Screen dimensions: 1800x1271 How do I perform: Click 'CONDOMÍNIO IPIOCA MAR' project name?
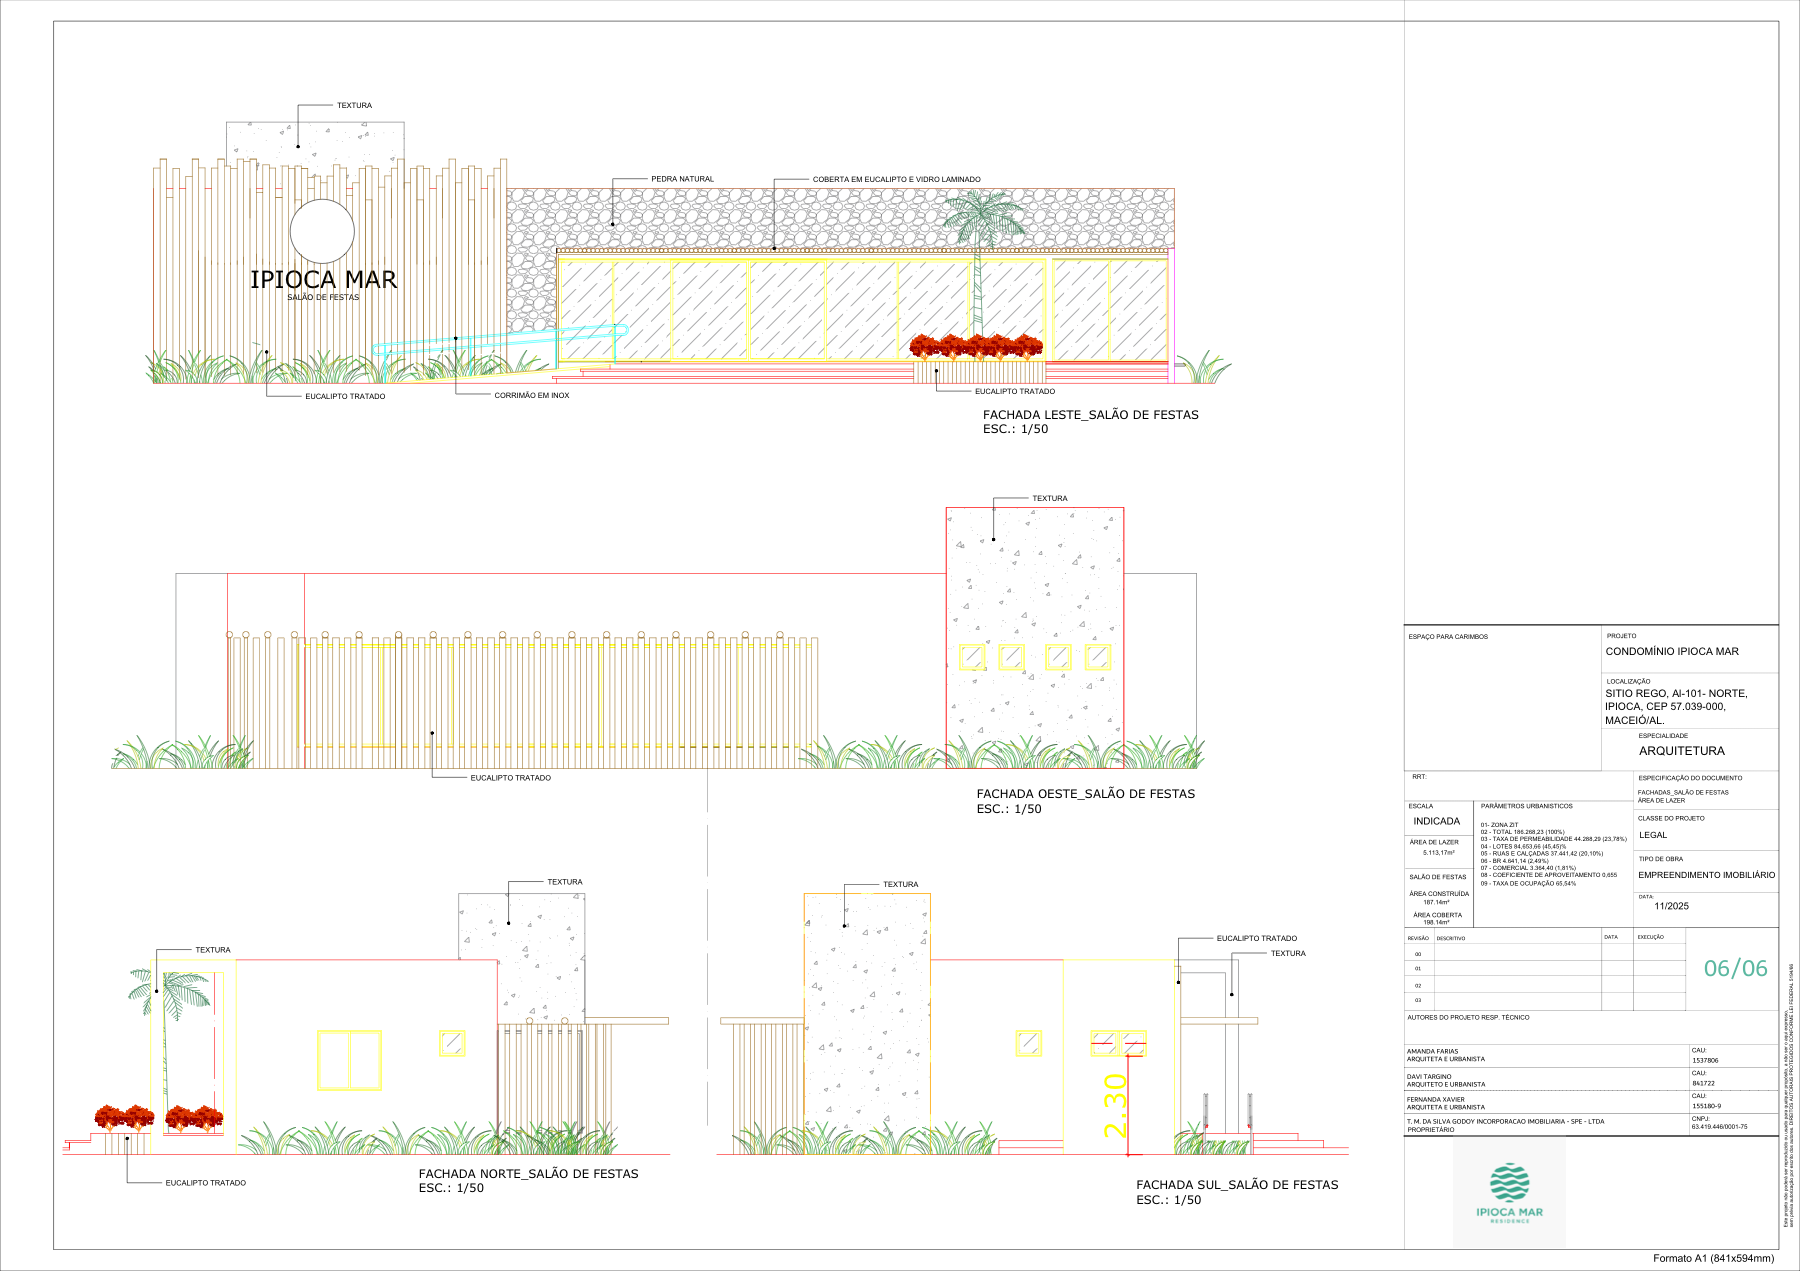[x=1672, y=652]
